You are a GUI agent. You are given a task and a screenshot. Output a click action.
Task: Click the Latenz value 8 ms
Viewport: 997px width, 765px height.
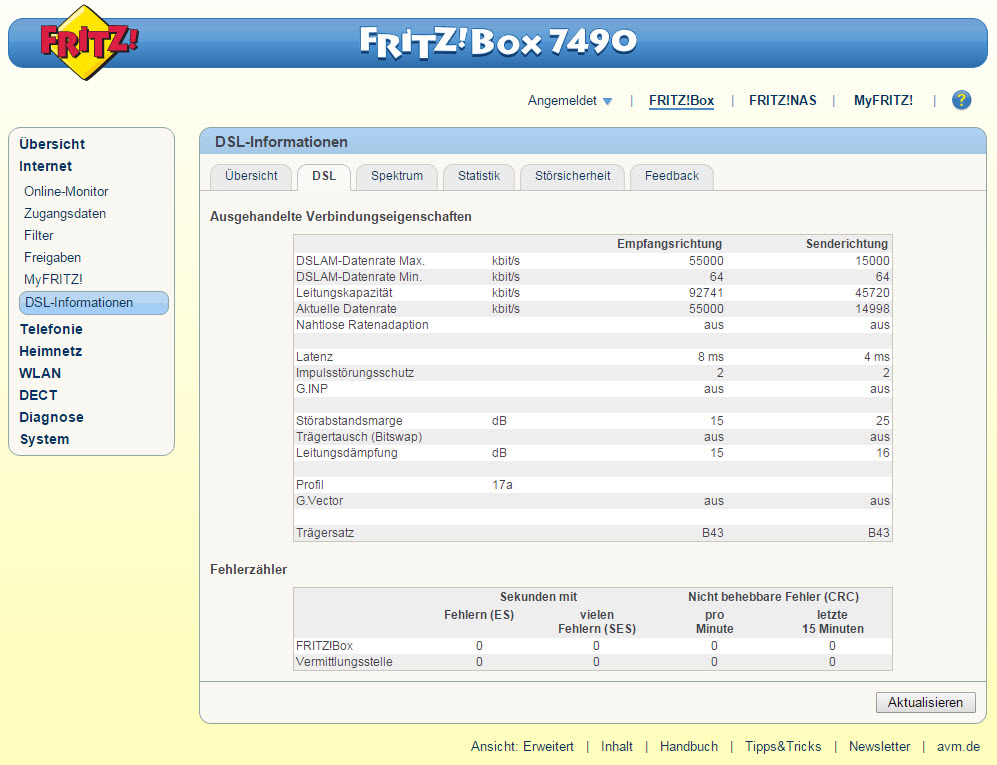pyautogui.click(x=710, y=357)
